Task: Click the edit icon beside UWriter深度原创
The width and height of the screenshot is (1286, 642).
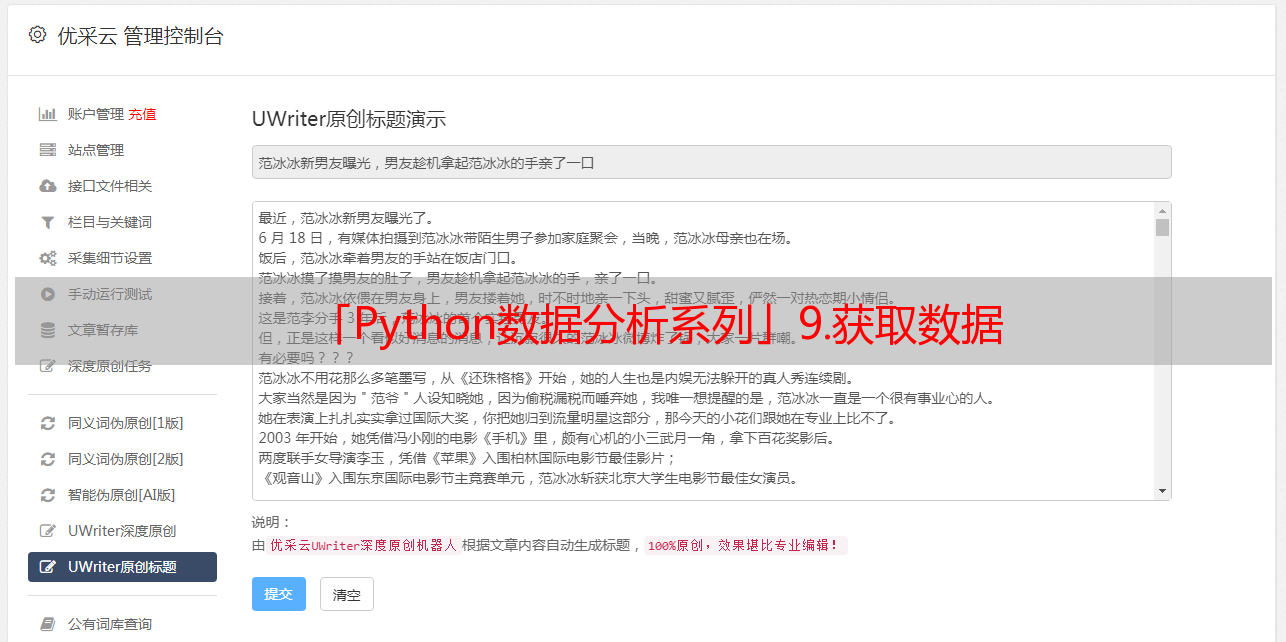Action: tap(47, 531)
